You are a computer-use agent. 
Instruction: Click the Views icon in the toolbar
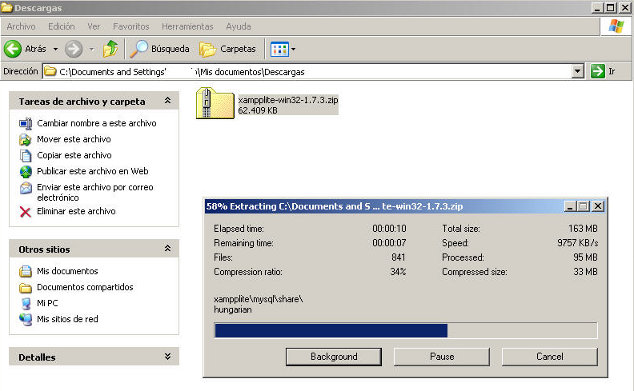(x=279, y=49)
